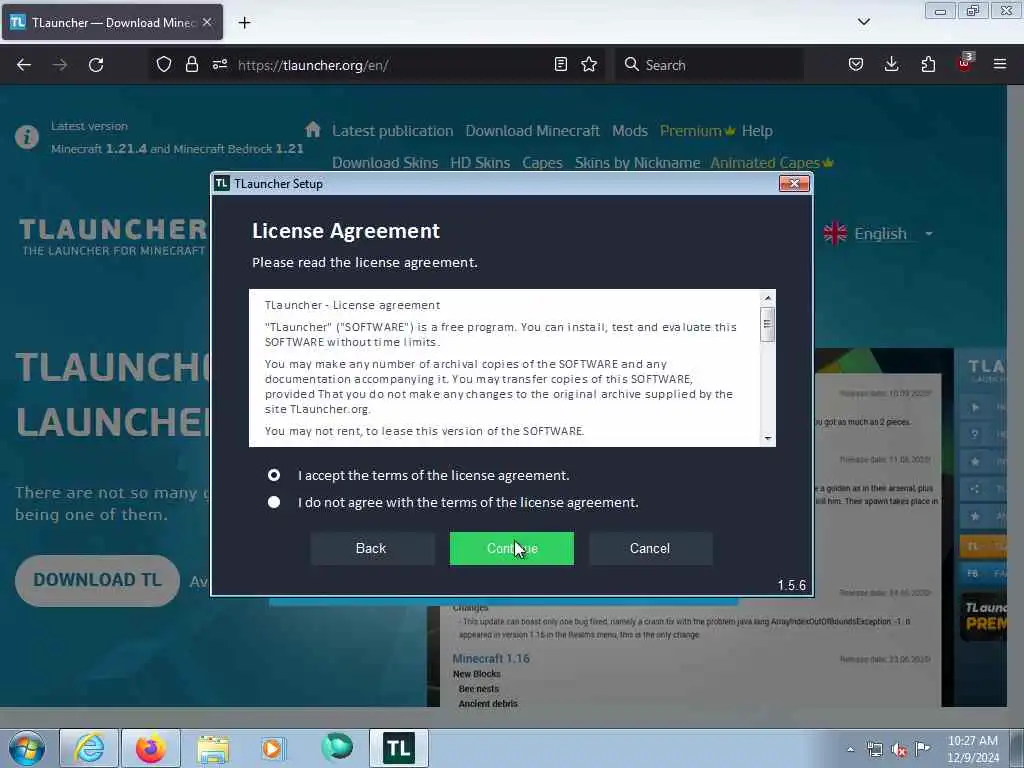Cancel the TLauncher Setup

(650, 548)
